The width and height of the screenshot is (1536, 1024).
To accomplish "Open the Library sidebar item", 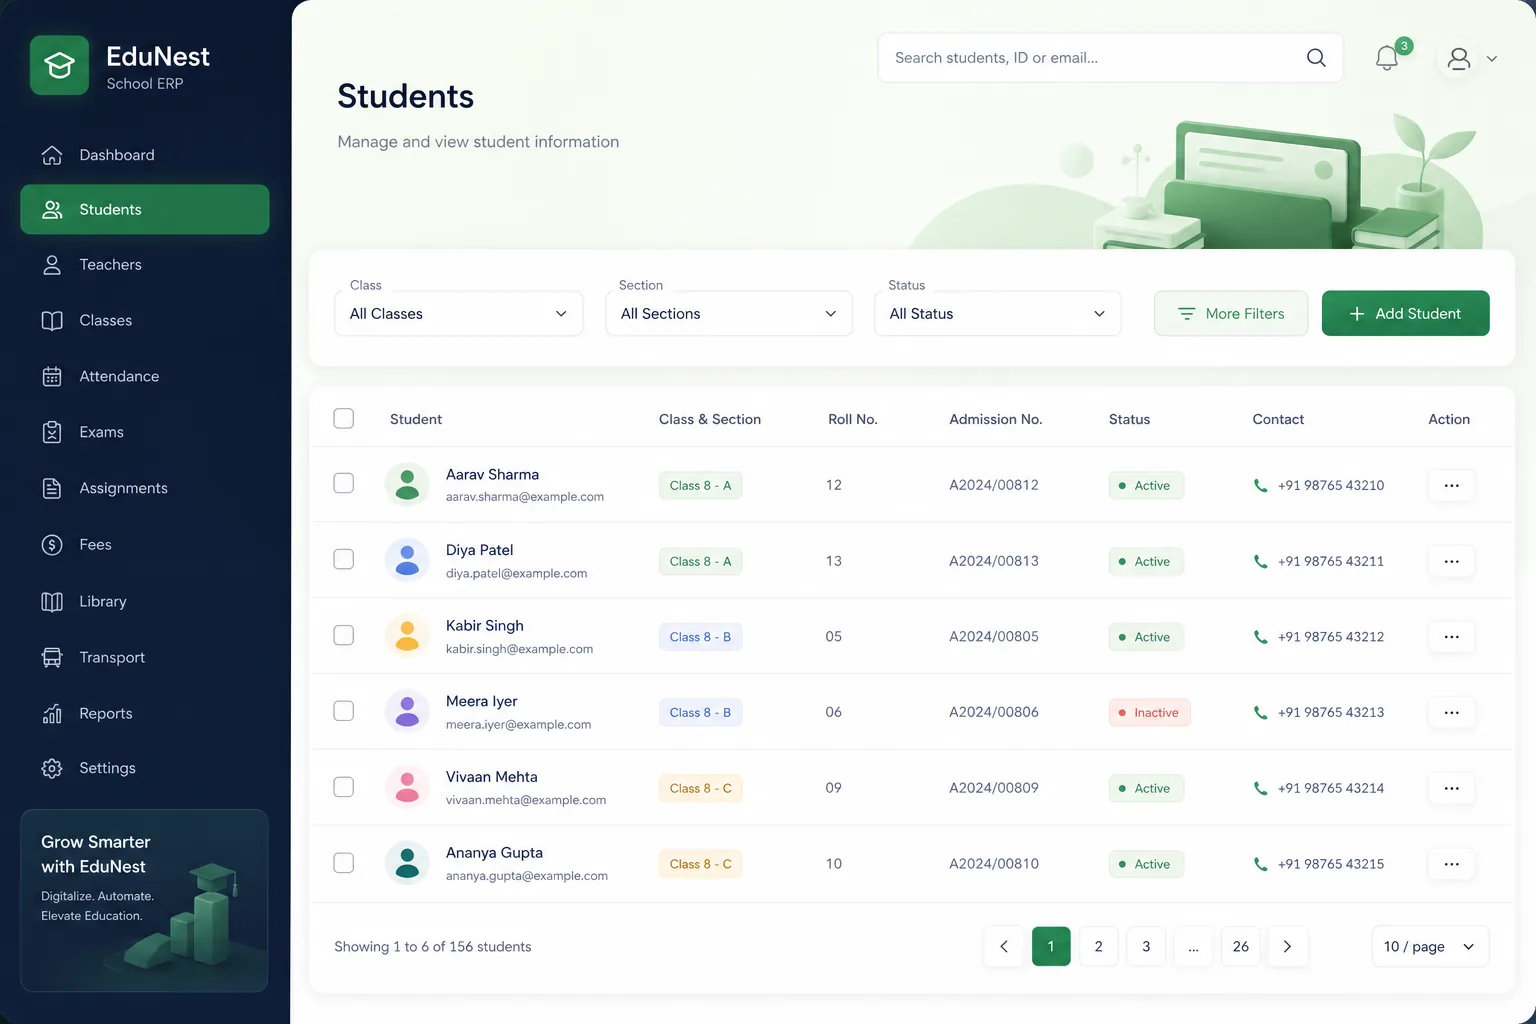I will pyautogui.click(x=145, y=601).
